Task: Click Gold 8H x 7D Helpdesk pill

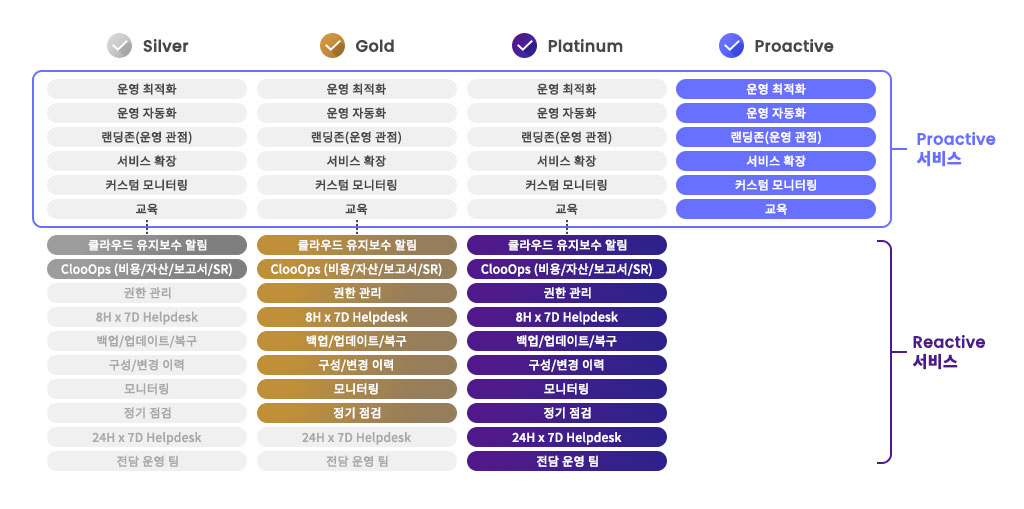Action: pos(357,317)
